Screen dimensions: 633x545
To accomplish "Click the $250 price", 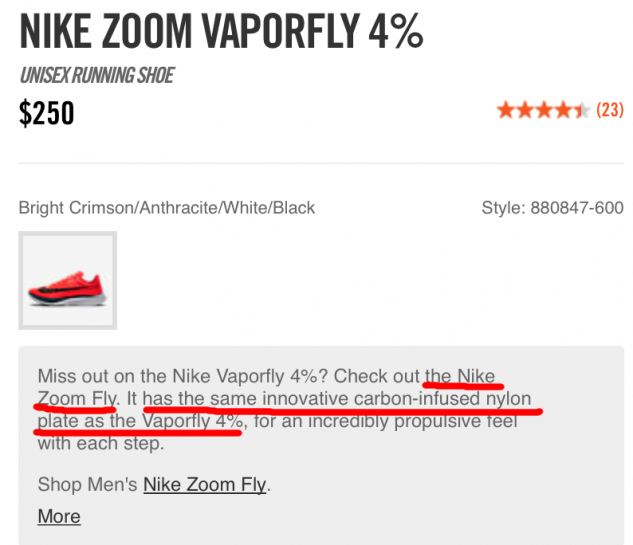I will 47,114.
